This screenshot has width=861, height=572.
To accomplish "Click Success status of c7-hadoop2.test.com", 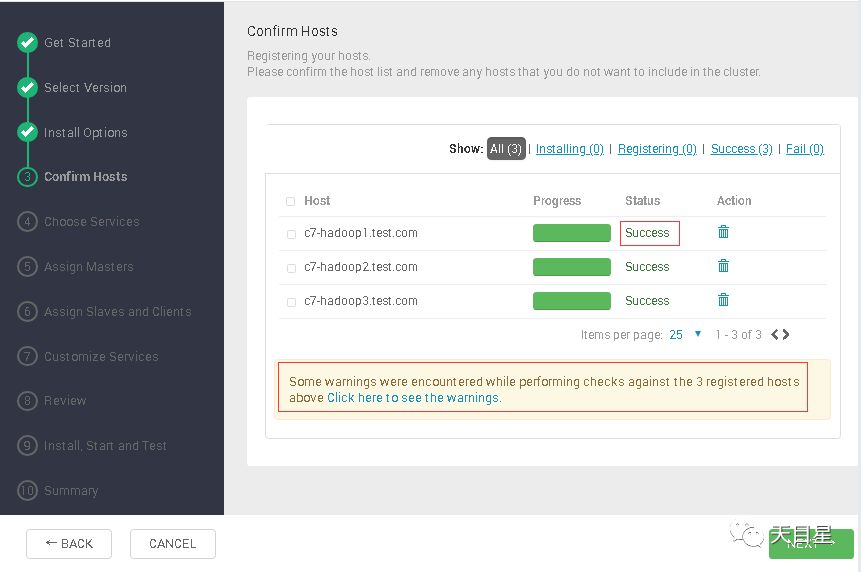I will point(647,267).
